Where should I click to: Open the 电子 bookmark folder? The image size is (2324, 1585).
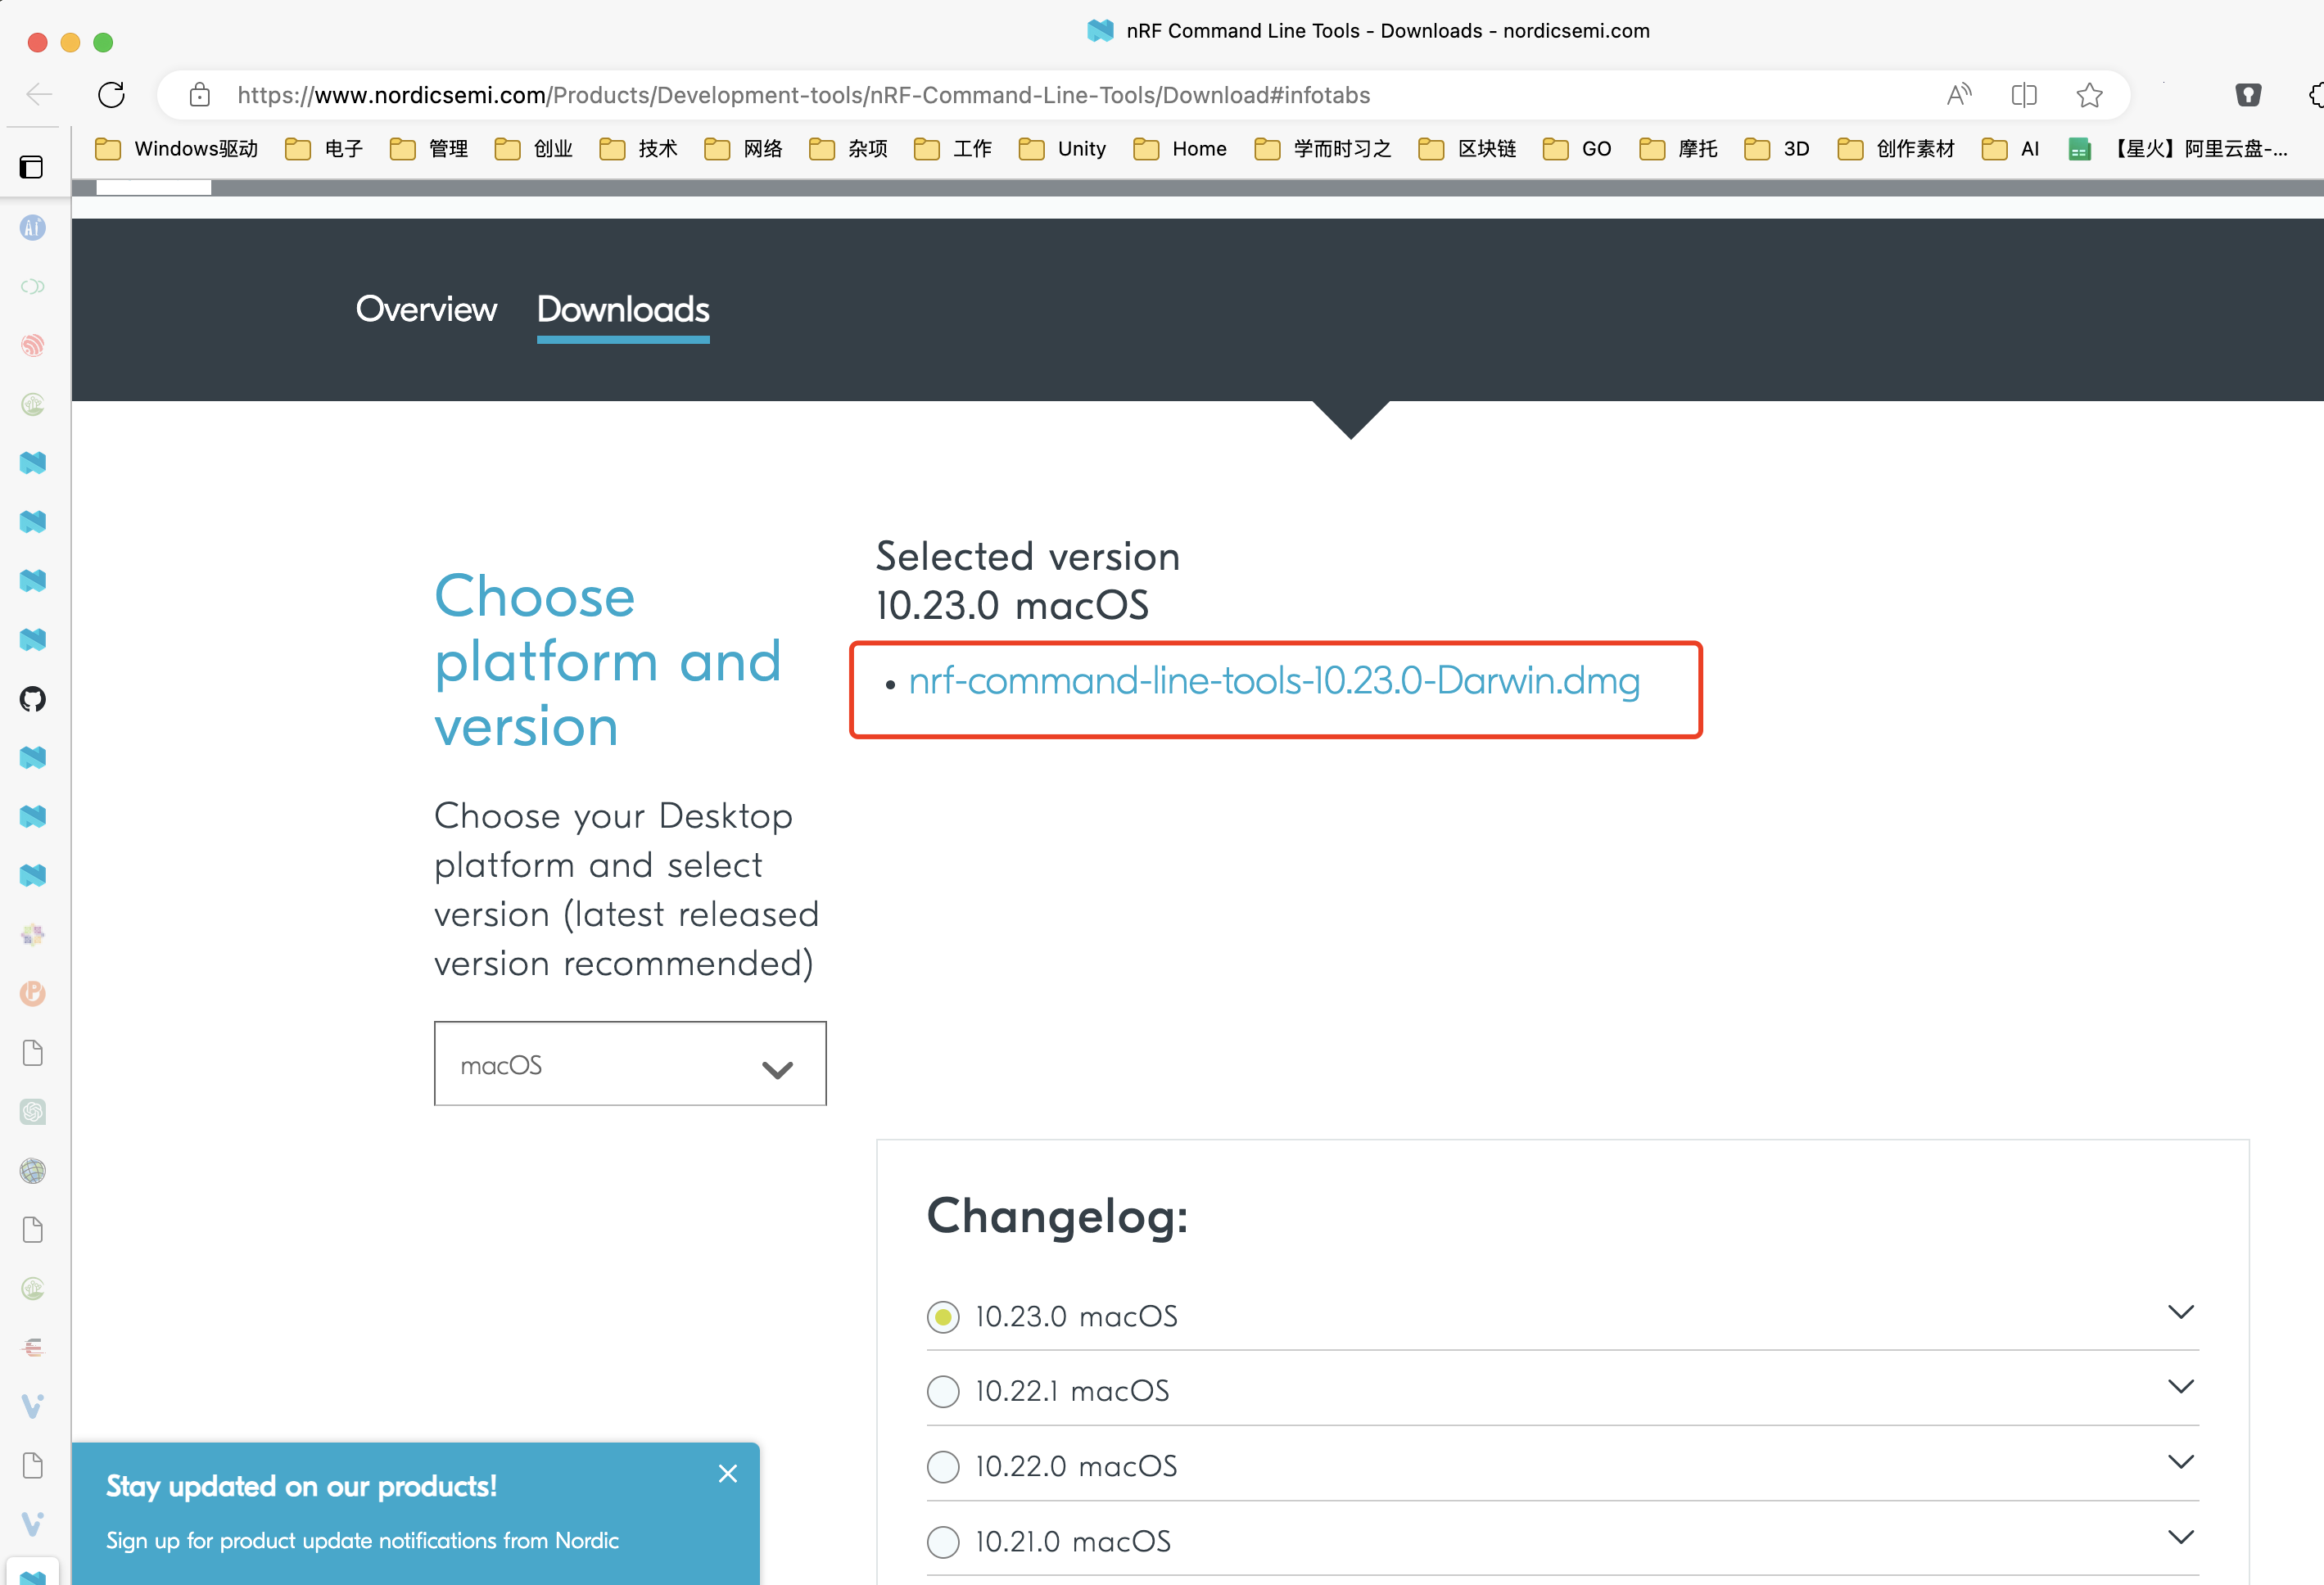[x=324, y=149]
